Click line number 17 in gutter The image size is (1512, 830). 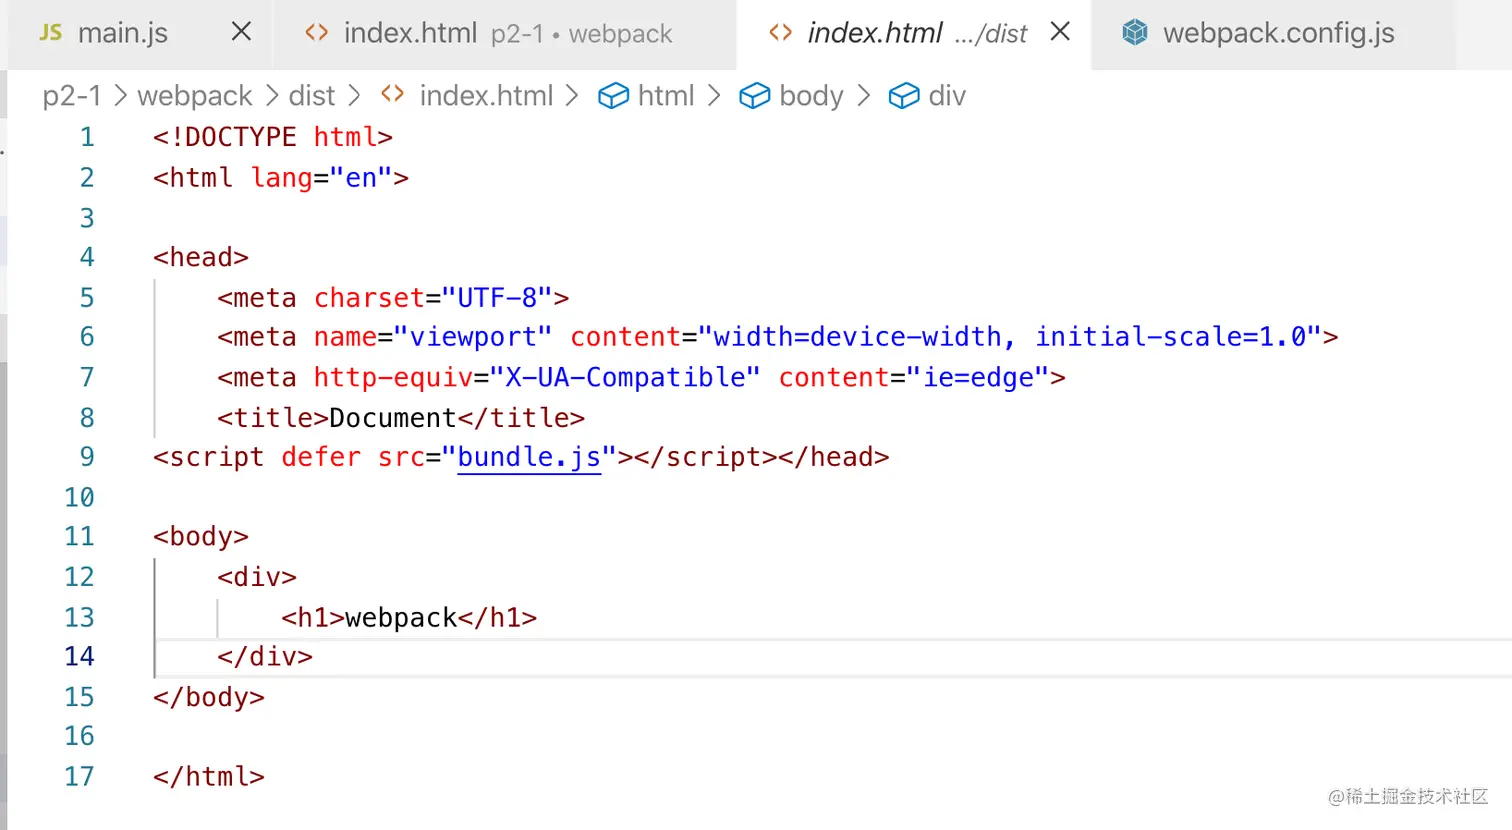79,777
